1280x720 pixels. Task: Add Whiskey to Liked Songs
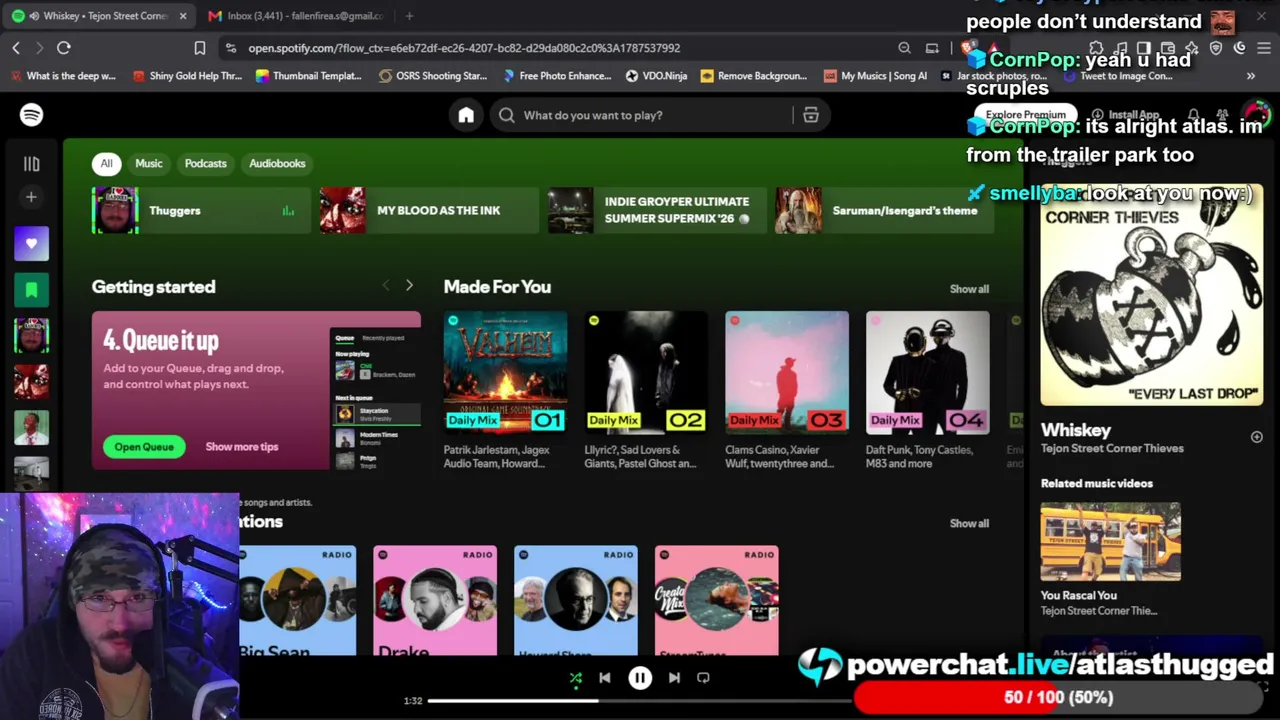click(x=1257, y=437)
